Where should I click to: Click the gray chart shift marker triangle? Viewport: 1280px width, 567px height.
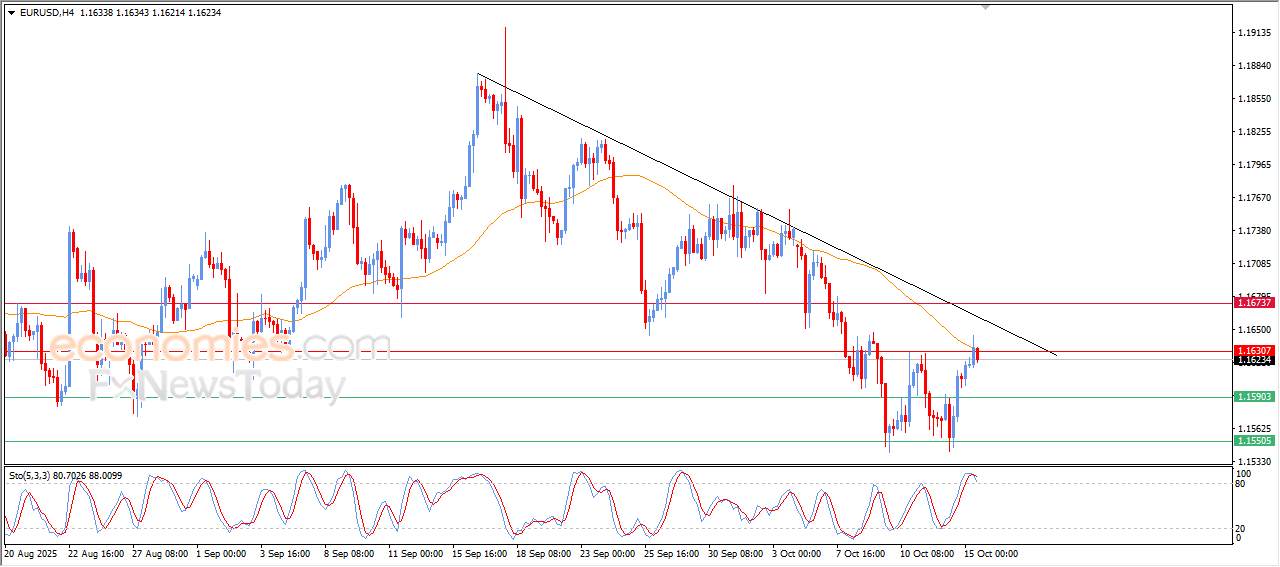point(985,8)
